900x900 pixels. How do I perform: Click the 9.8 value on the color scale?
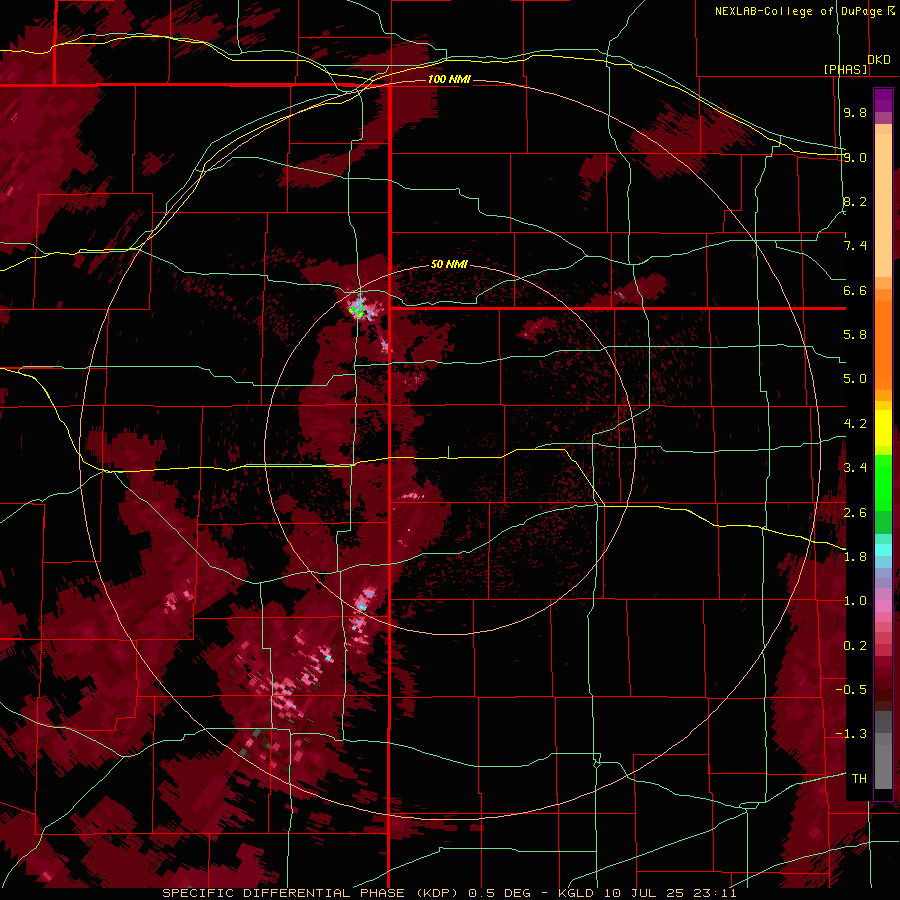[x=855, y=112]
